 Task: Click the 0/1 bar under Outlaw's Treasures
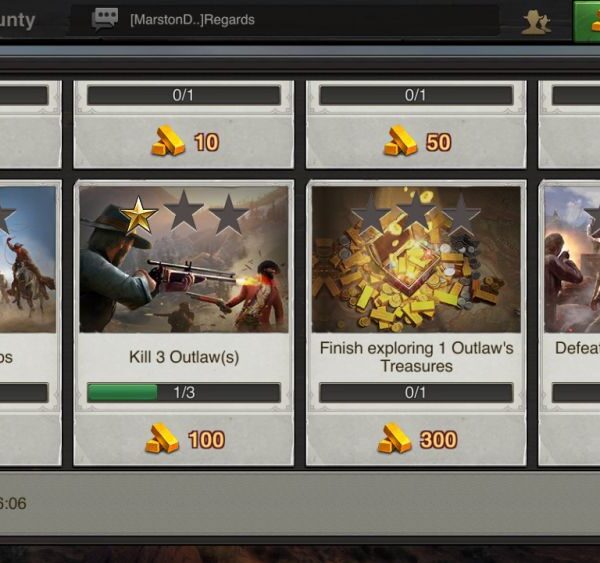(x=416, y=392)
